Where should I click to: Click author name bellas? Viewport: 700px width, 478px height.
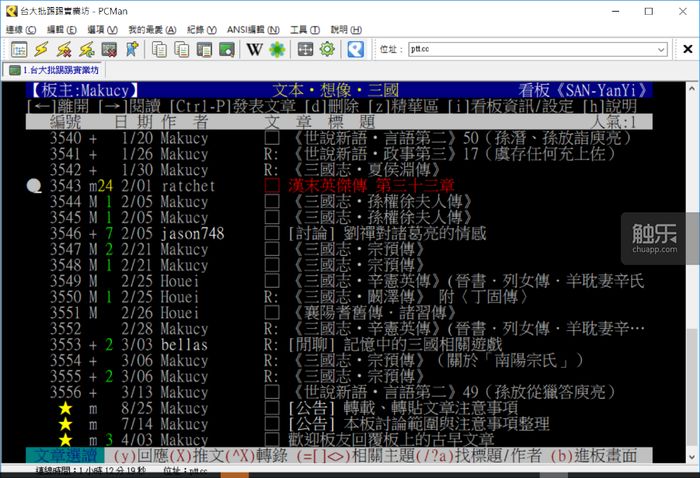(x=184, y=345)
